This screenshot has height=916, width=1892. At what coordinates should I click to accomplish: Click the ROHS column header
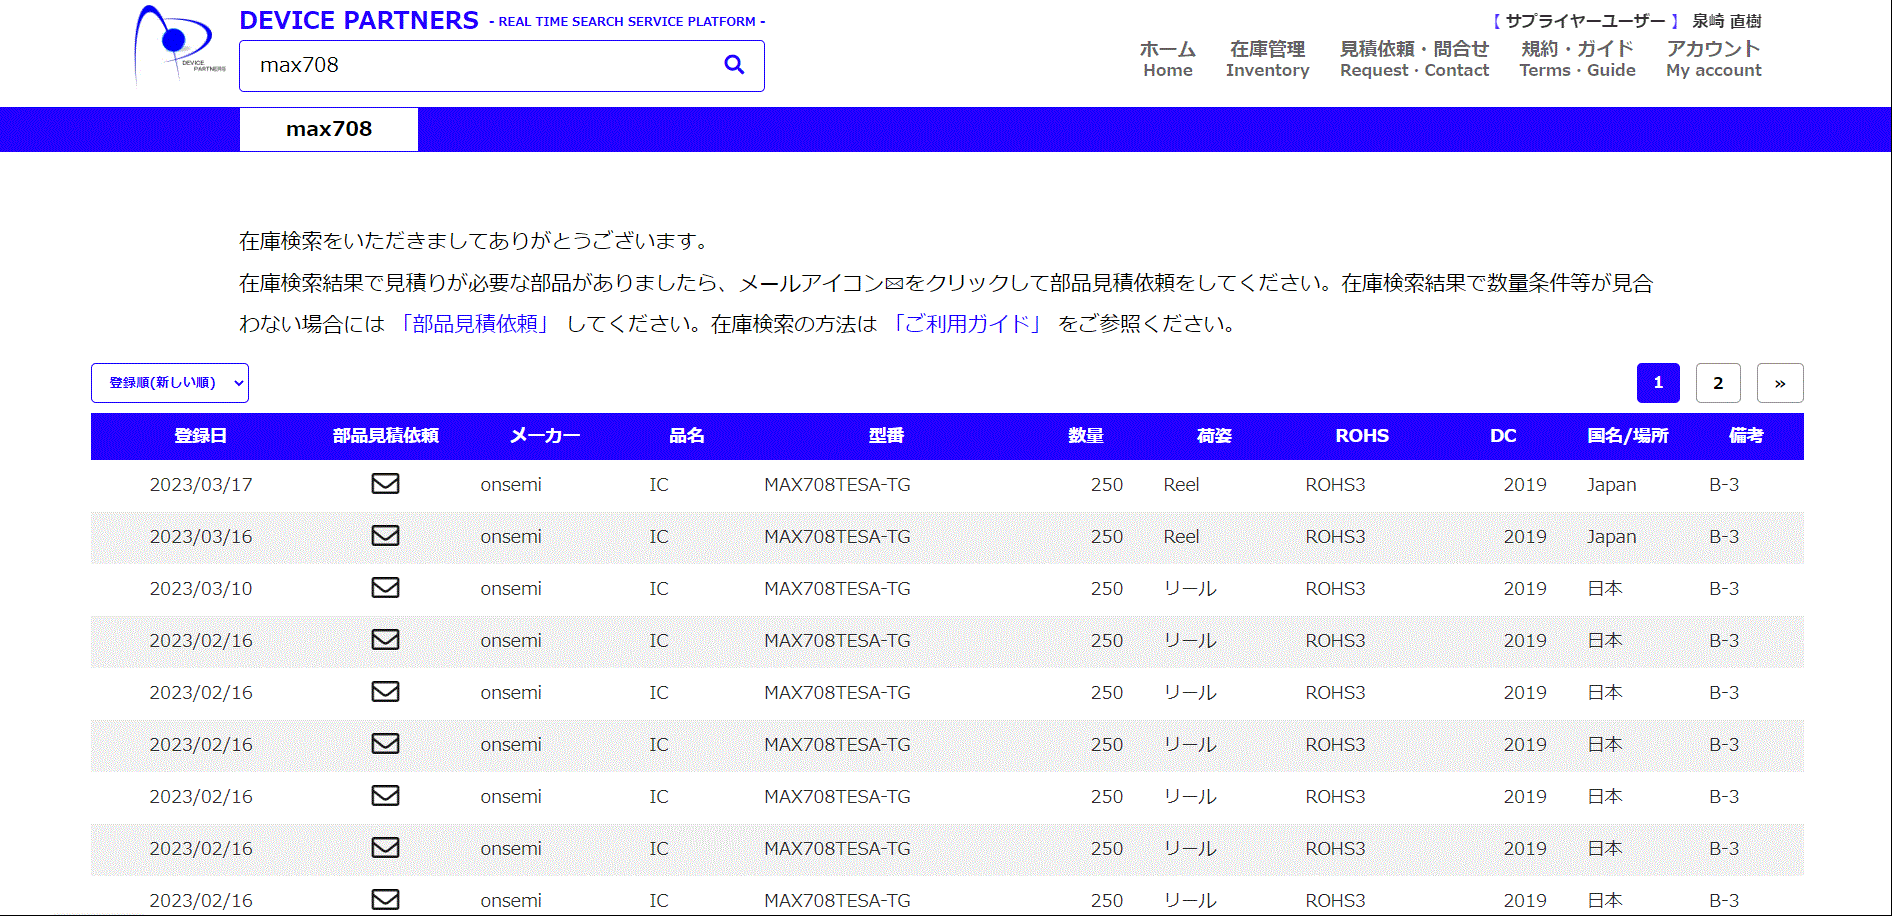pos(1362,436)
